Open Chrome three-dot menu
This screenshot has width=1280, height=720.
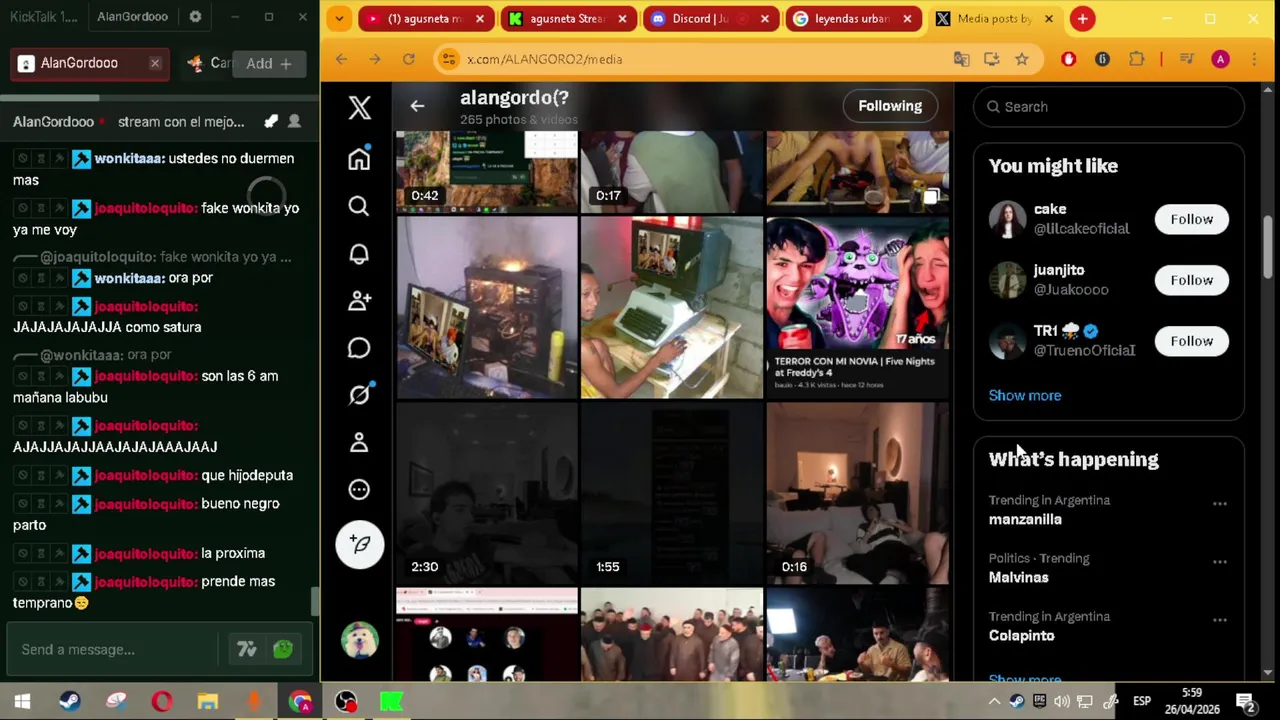(x=1254, y=59)
